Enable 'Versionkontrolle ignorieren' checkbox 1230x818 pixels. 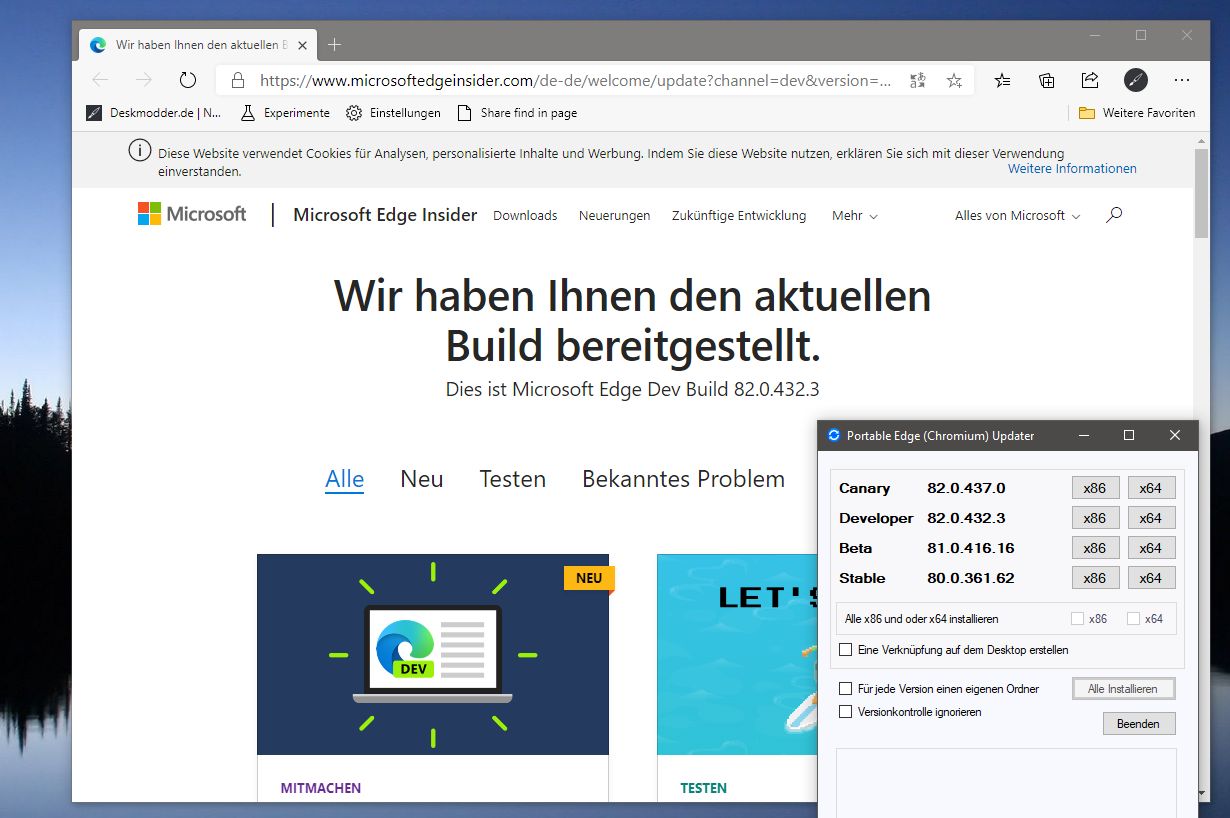(846, 712)
